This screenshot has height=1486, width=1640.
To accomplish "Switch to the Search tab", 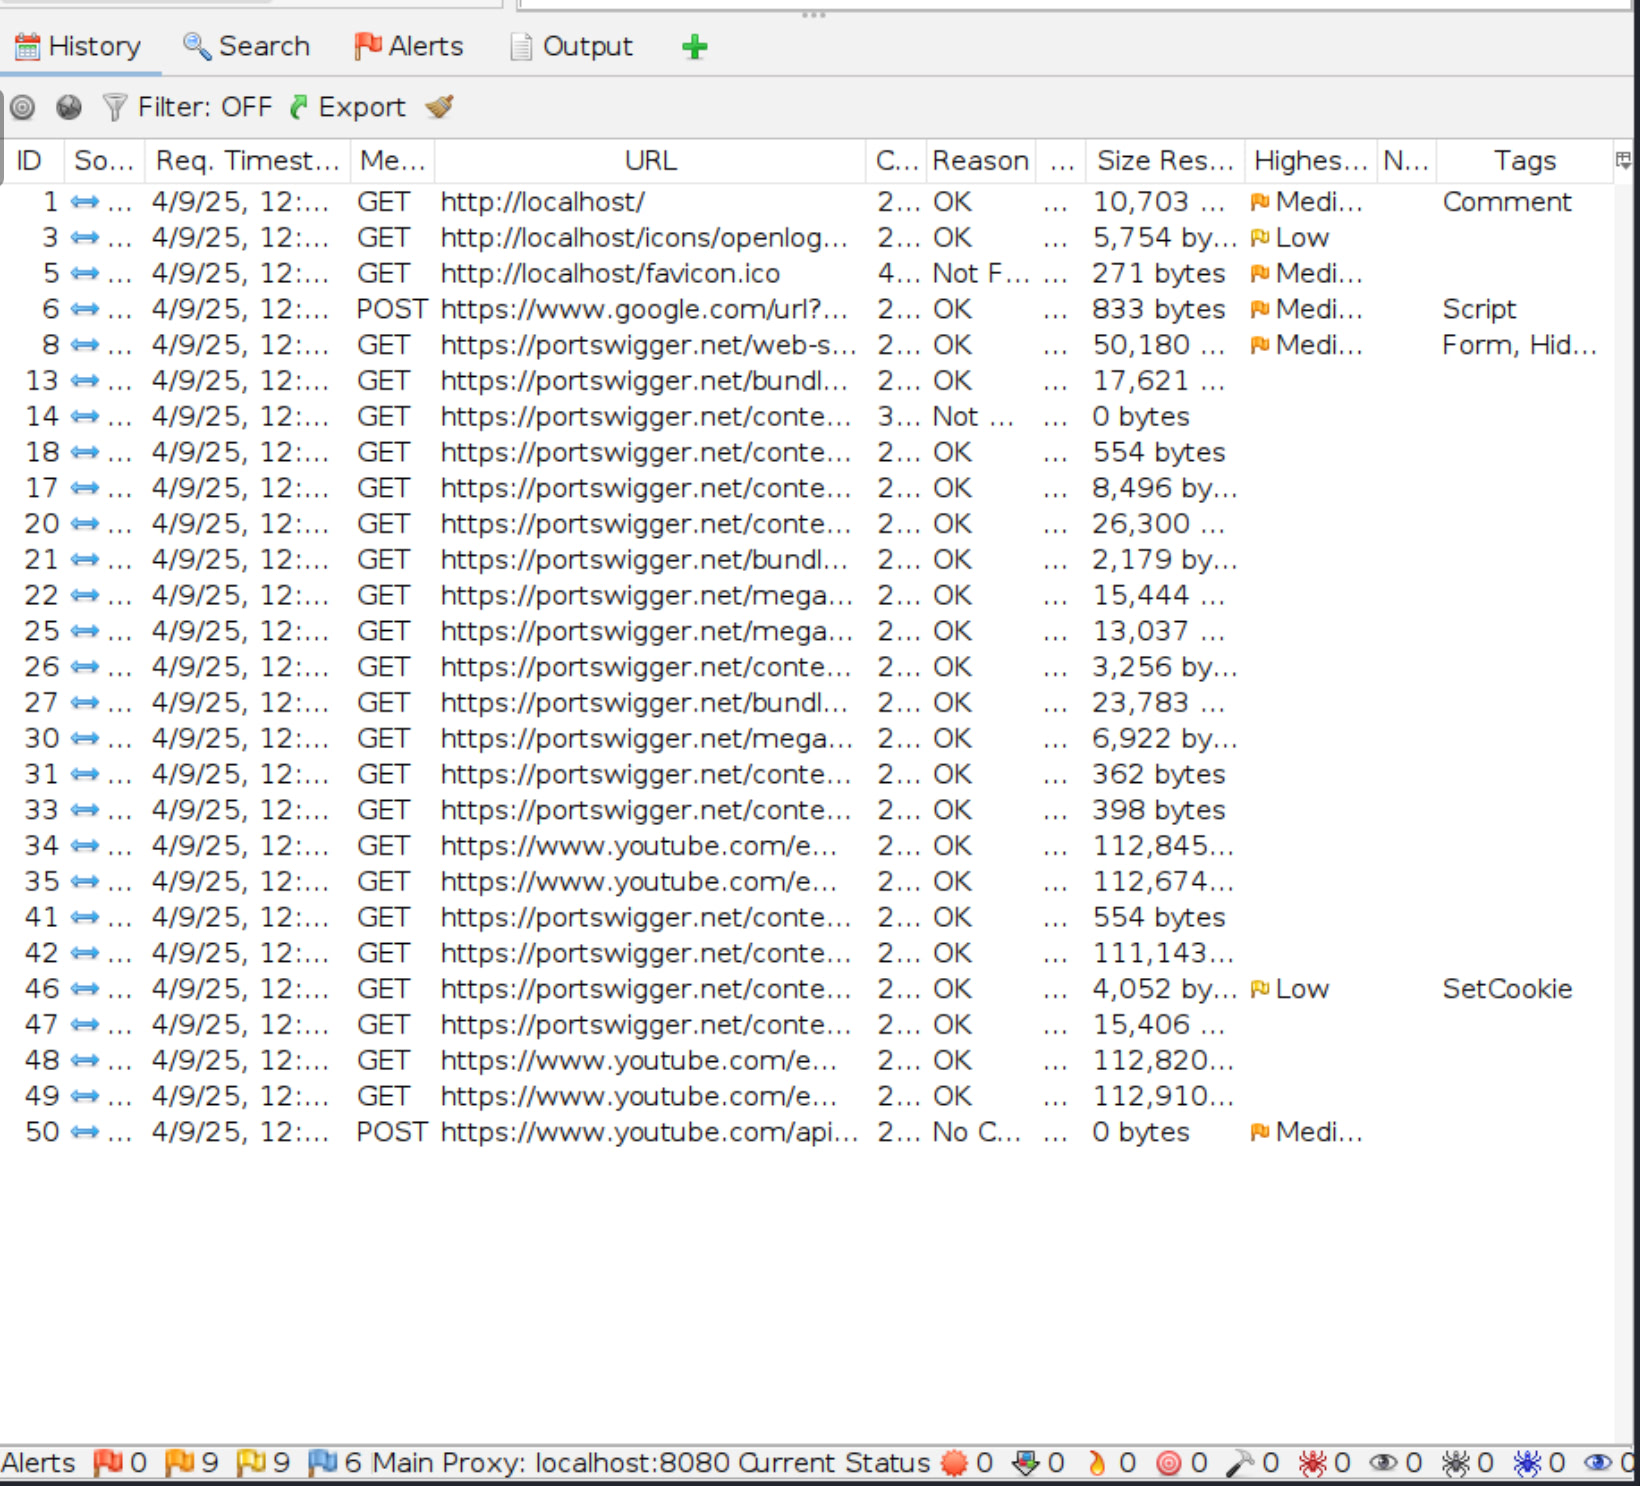I will (x=246, y=47).
